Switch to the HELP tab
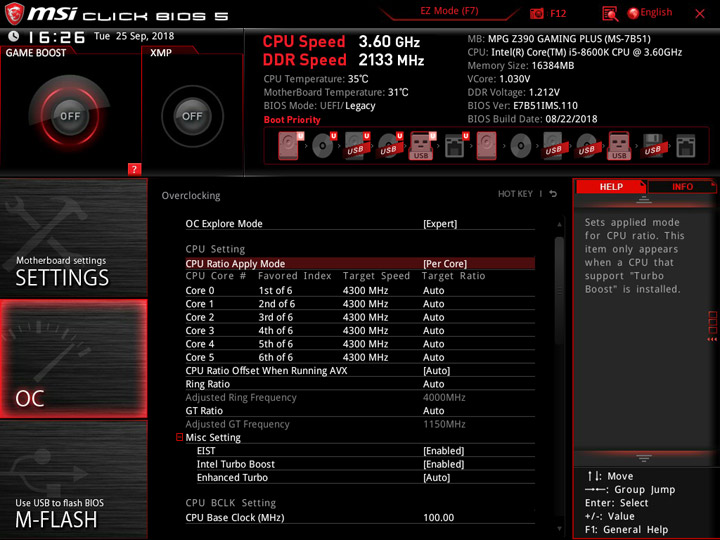Screen dimensions: 720x540 [x=611, y=186]
